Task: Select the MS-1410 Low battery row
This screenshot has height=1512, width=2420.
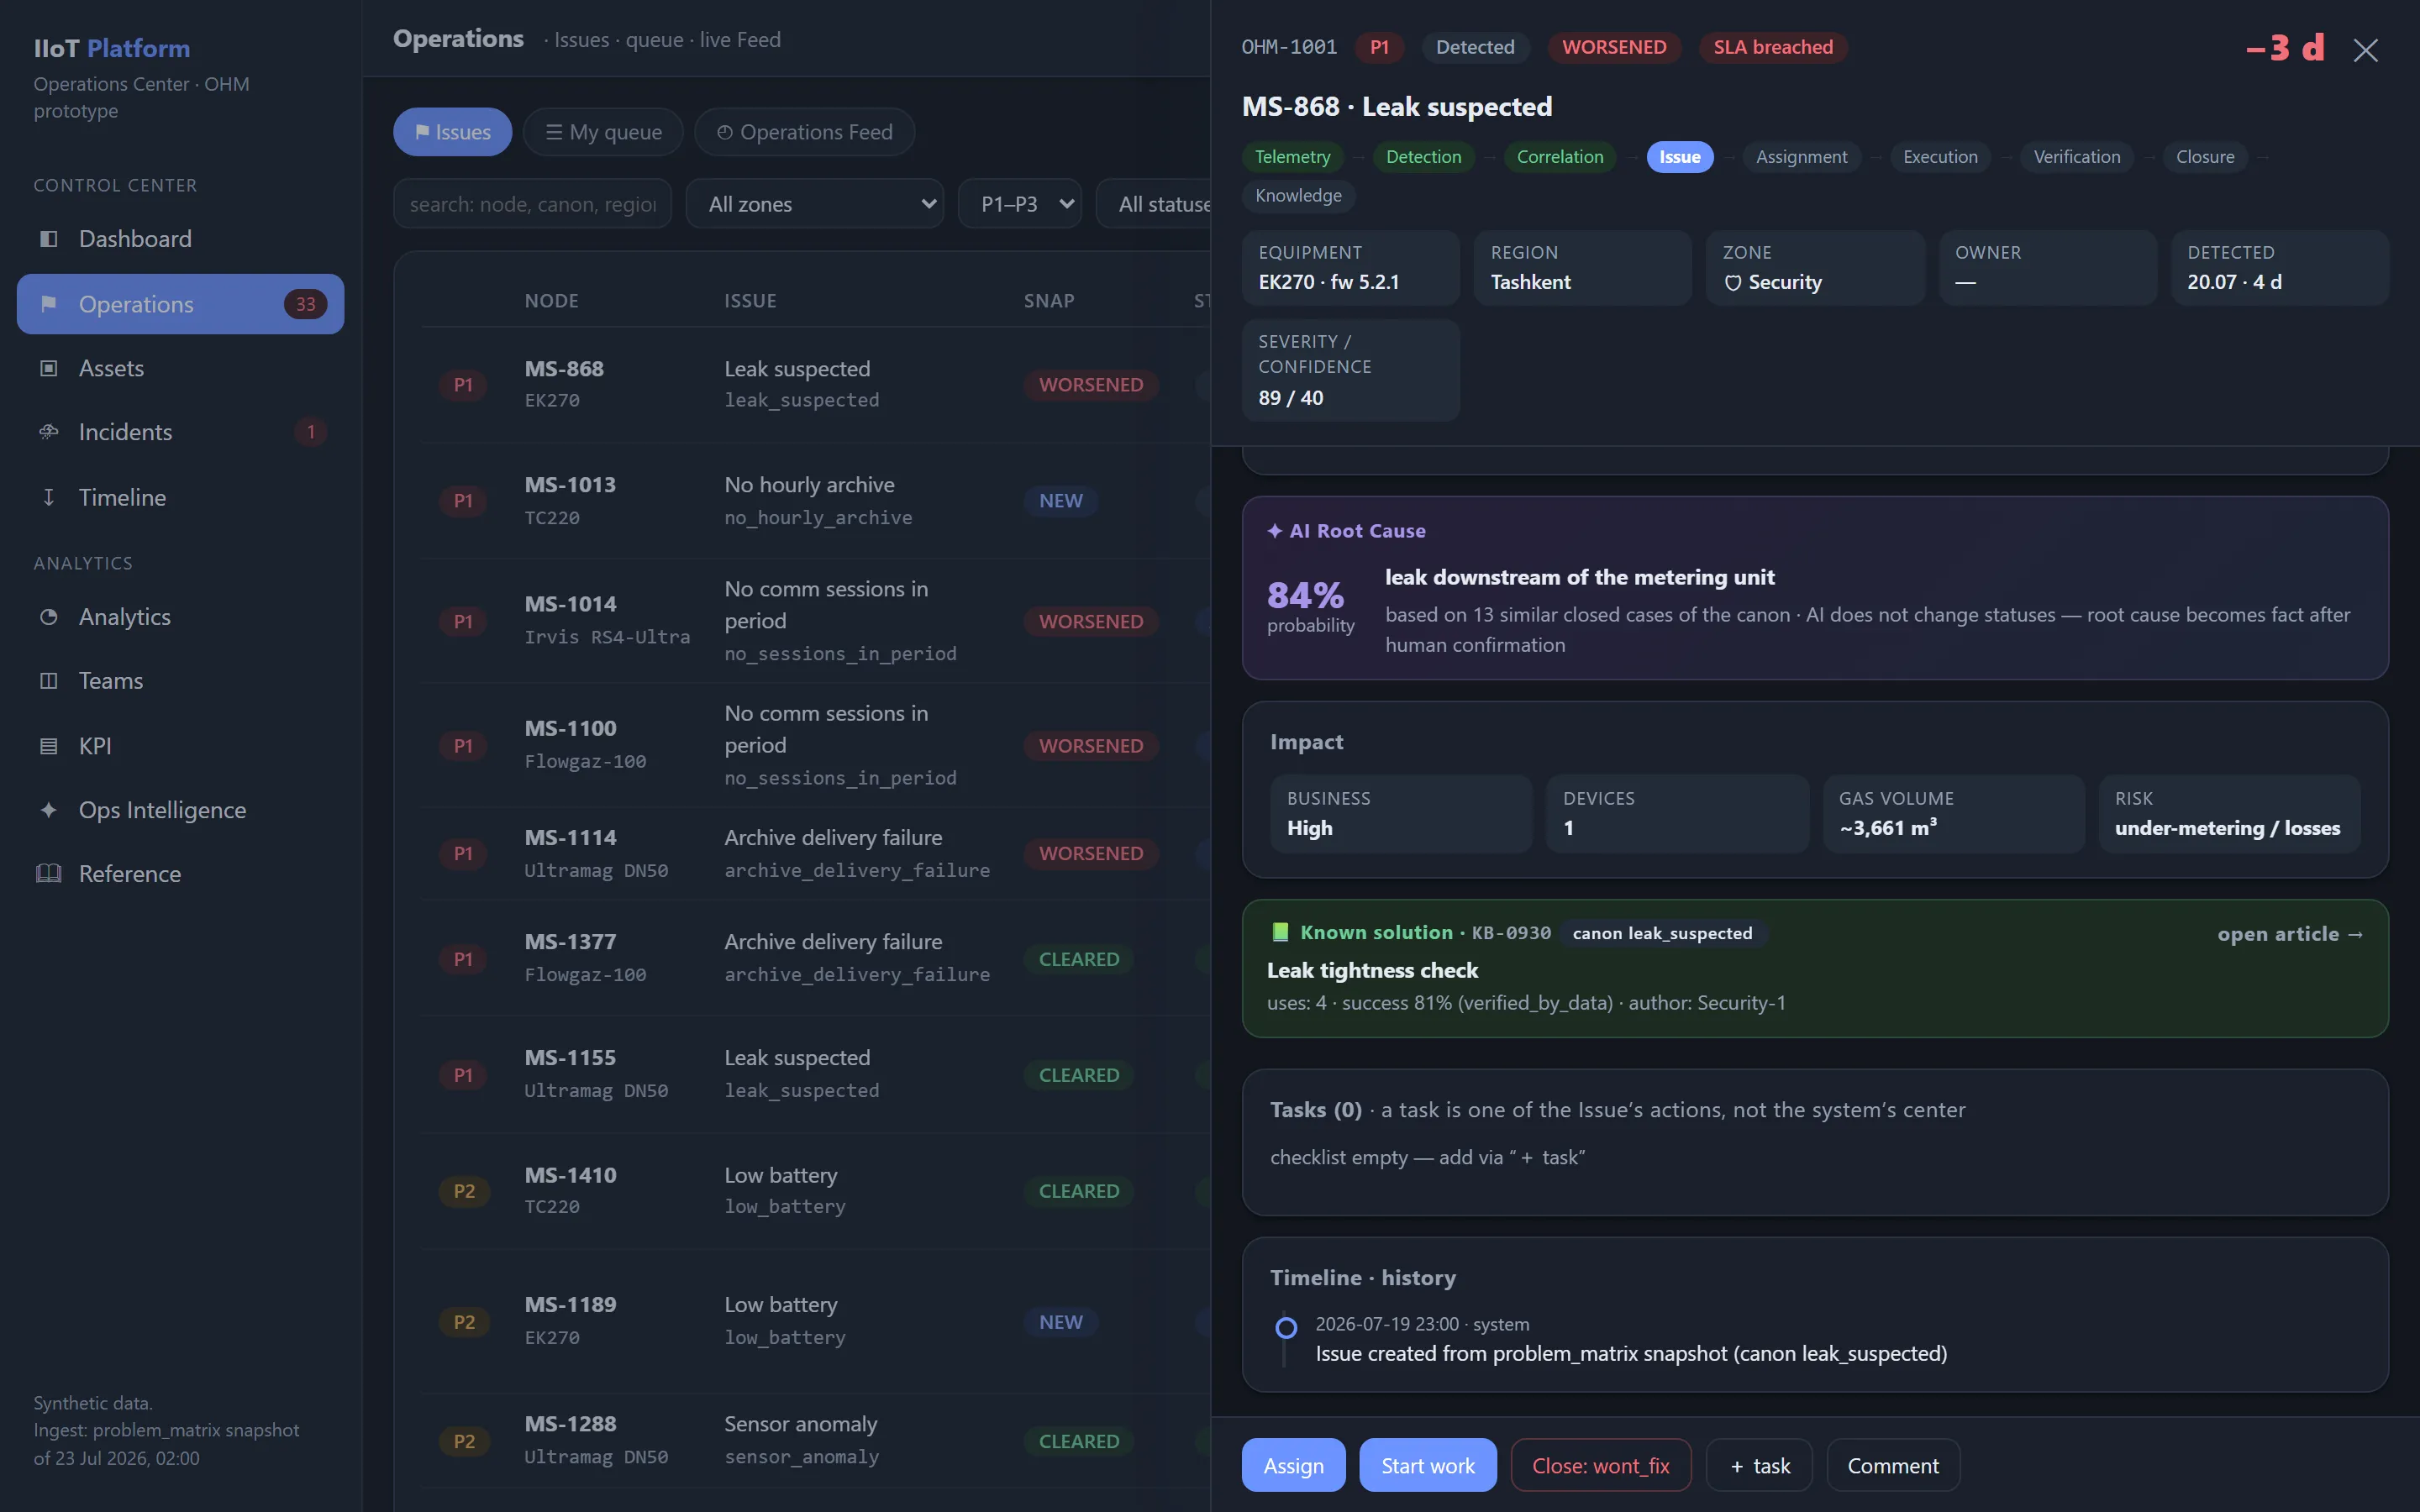Action: [815, 1190]
